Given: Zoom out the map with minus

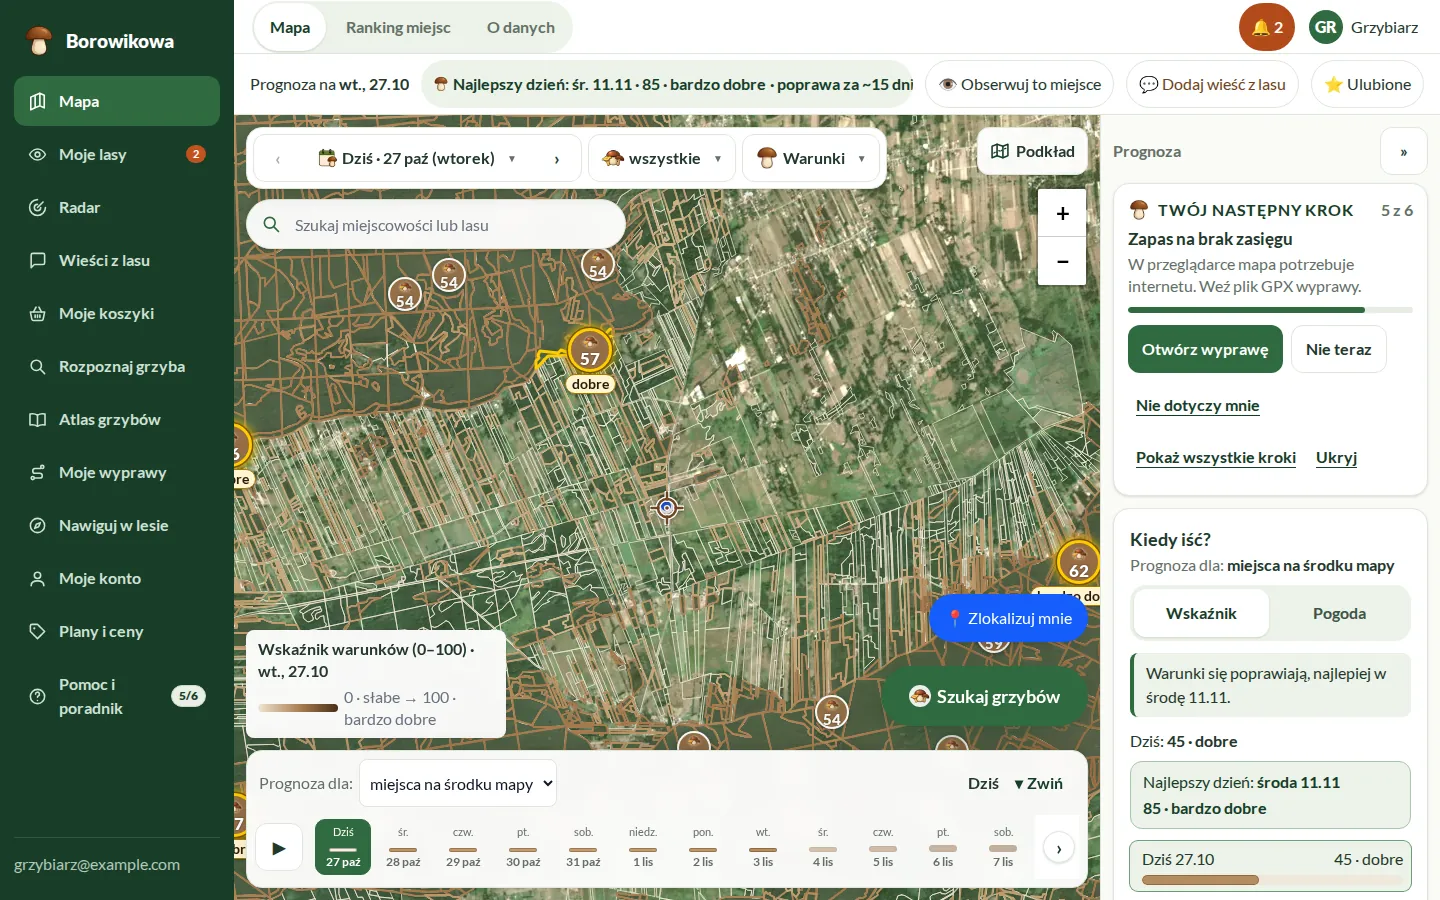Looking at the screenshot, I should click(1062, 261).
